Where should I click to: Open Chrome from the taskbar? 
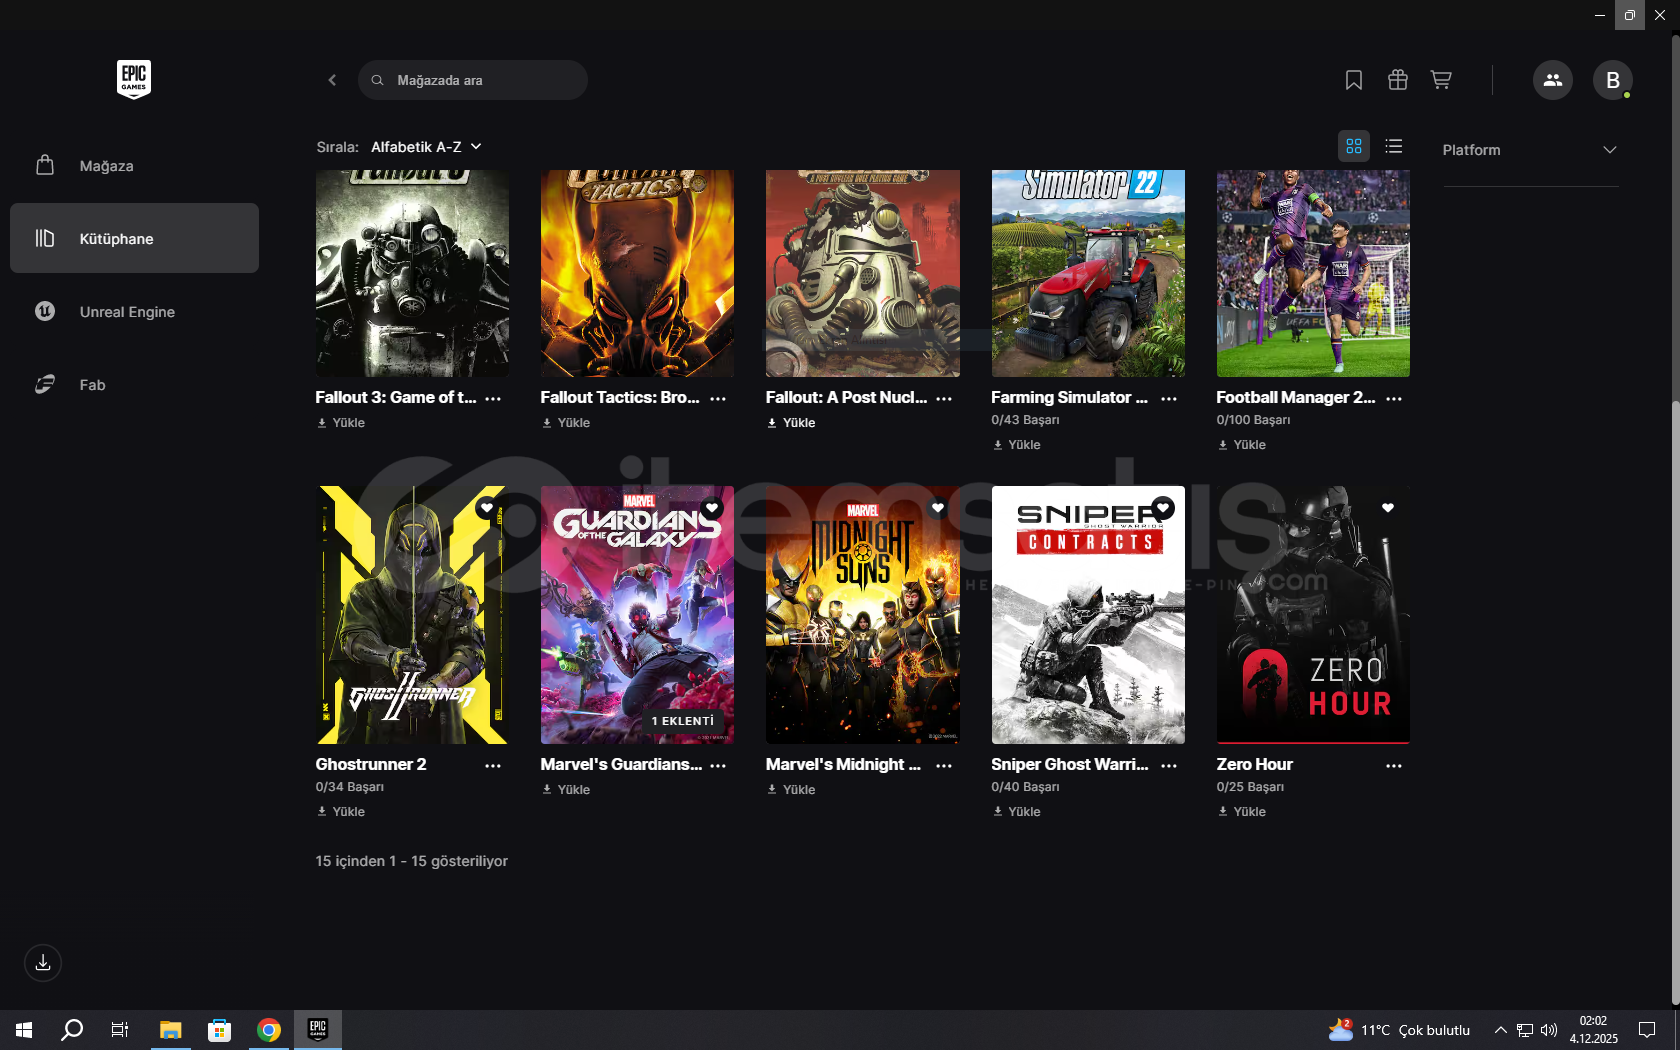coord(268,1030)
